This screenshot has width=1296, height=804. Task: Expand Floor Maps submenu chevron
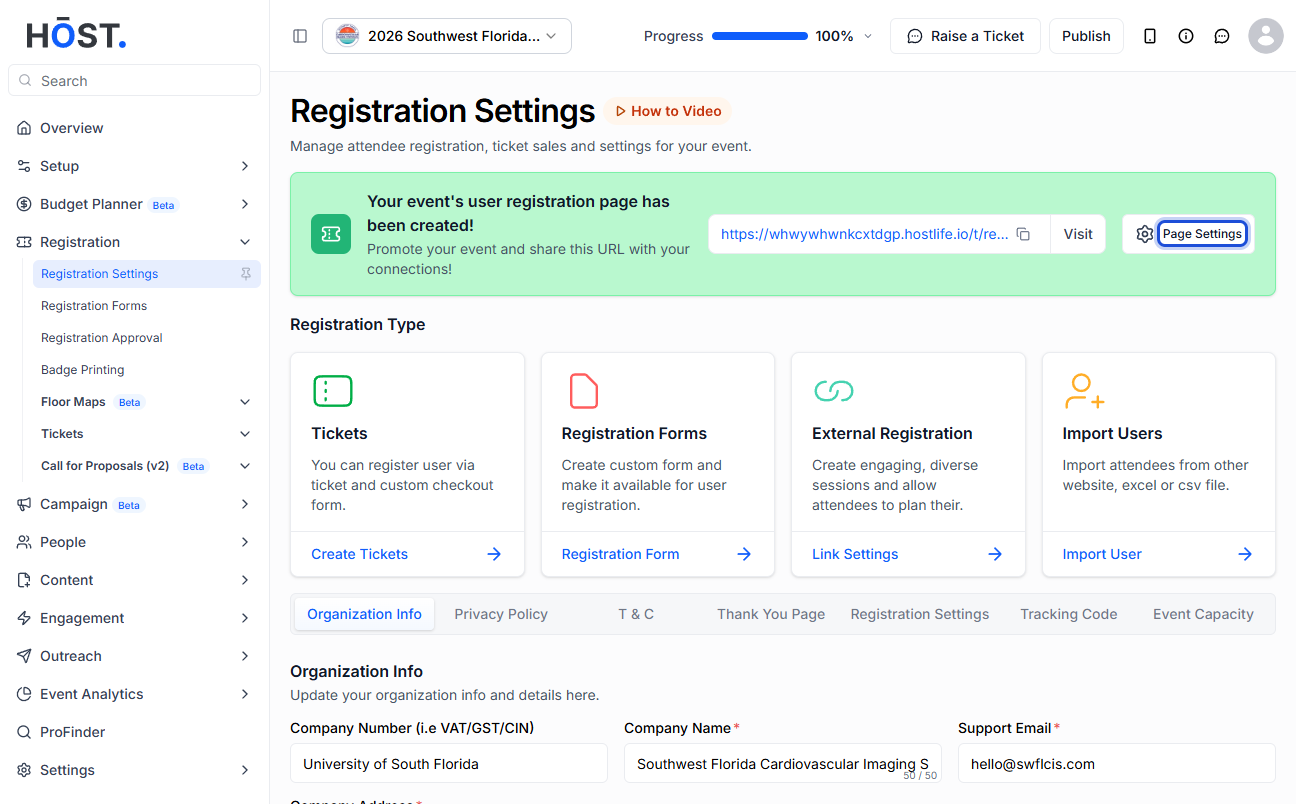245,402
